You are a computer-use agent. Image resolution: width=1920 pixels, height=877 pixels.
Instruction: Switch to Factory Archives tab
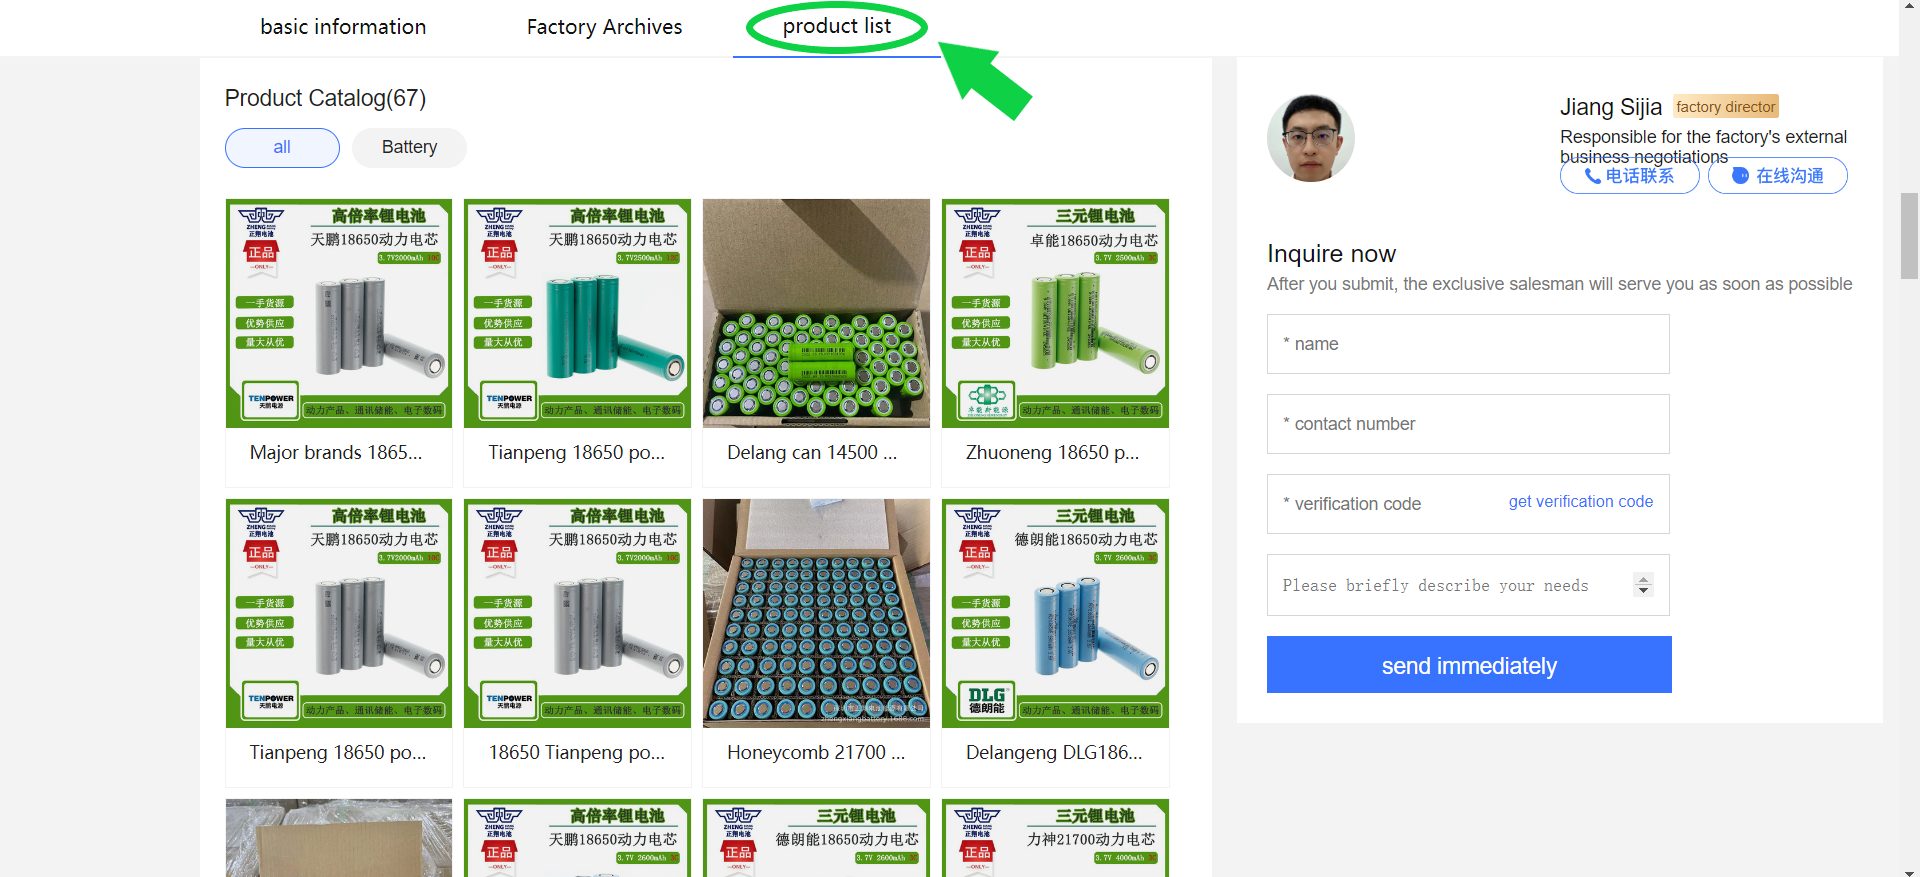pyautogui.click(x=604, y=27)
